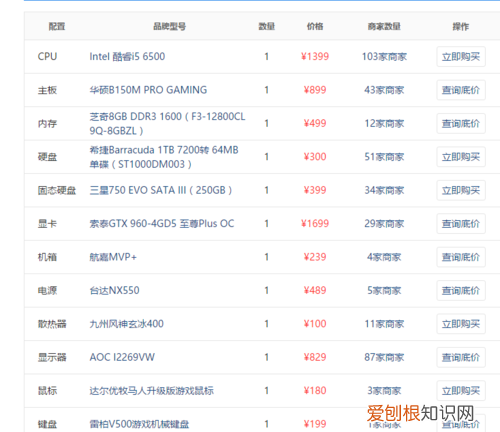Open the 华硕B150M PRO GAMING link
Screen dimensions: 500x432
click(148, 90)
